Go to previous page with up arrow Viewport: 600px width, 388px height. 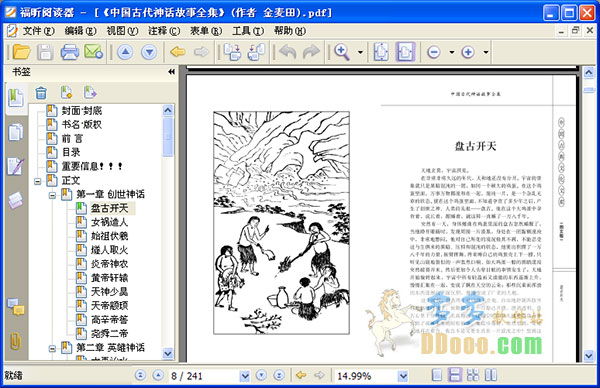pos(125,52)
